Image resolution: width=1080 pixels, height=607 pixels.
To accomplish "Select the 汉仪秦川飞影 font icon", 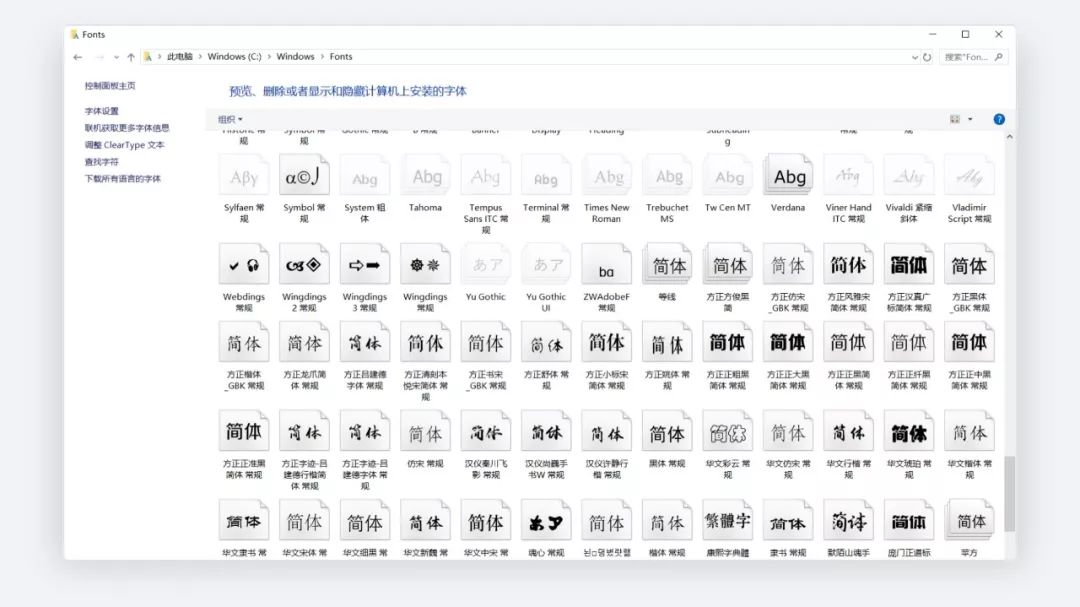I will click(x=486, y=432).
